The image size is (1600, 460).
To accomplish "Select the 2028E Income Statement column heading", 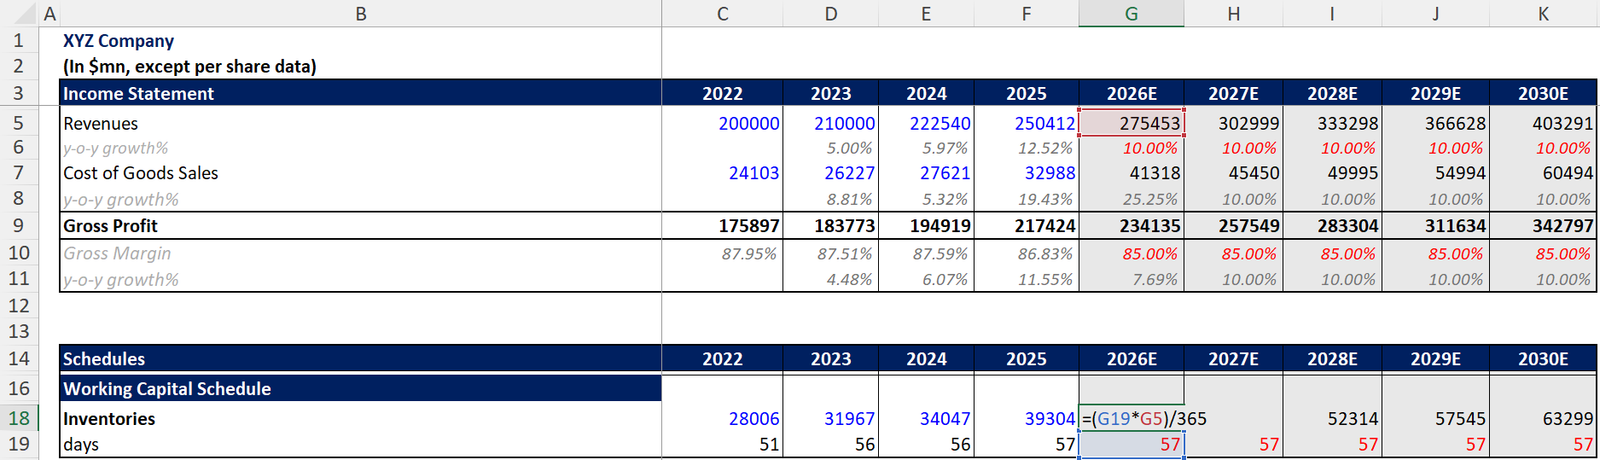I will pos(1332,93).
